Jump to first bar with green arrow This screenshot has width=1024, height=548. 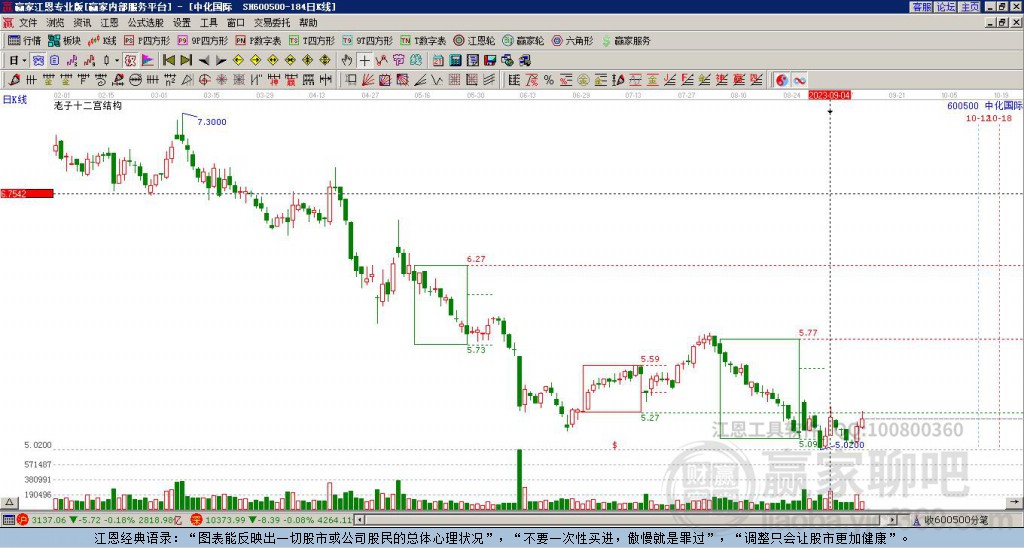click(x=168, y=60)
